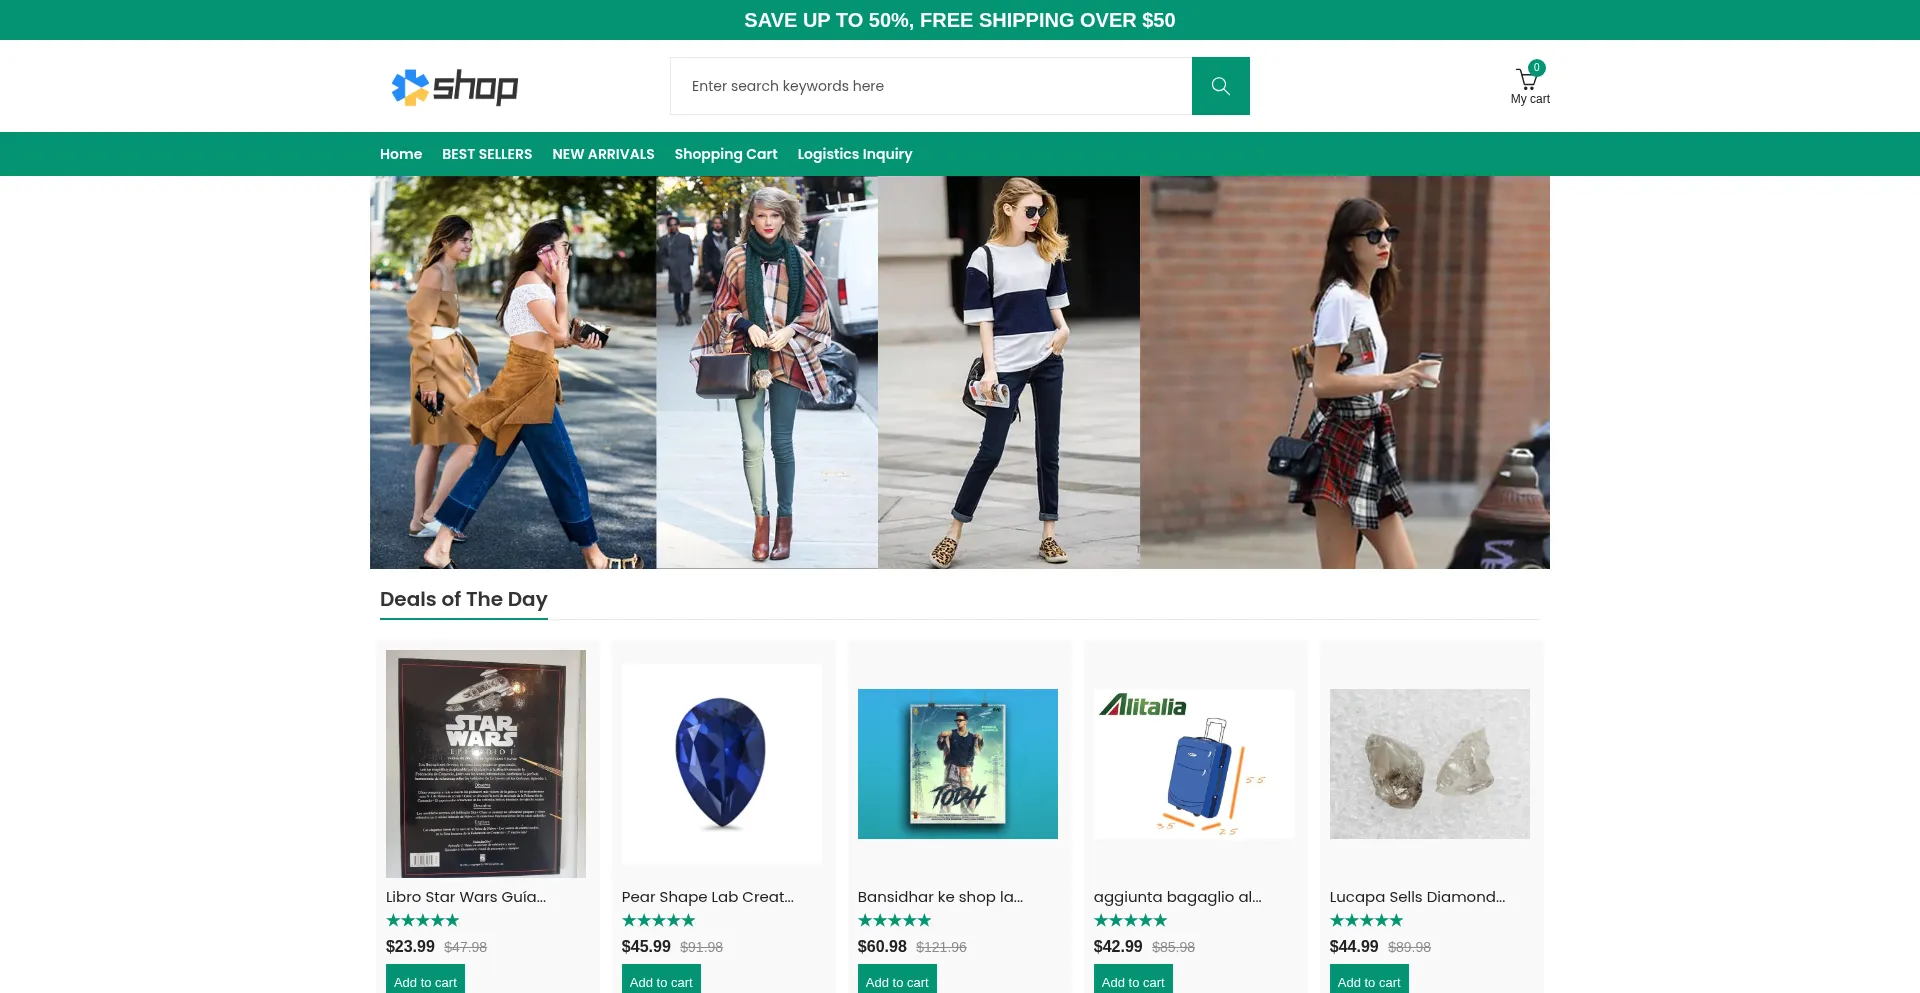Click the Alitalia luggage star rating

pyautogui.click(x=1130, y=920)
